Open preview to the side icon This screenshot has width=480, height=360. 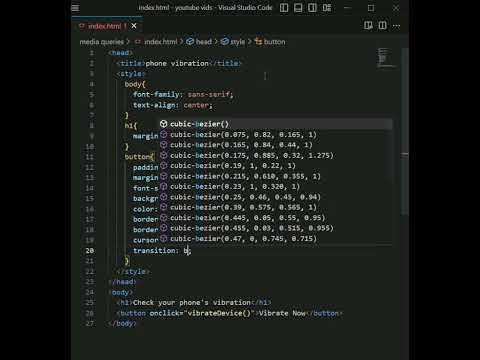[x=368, y=26]
